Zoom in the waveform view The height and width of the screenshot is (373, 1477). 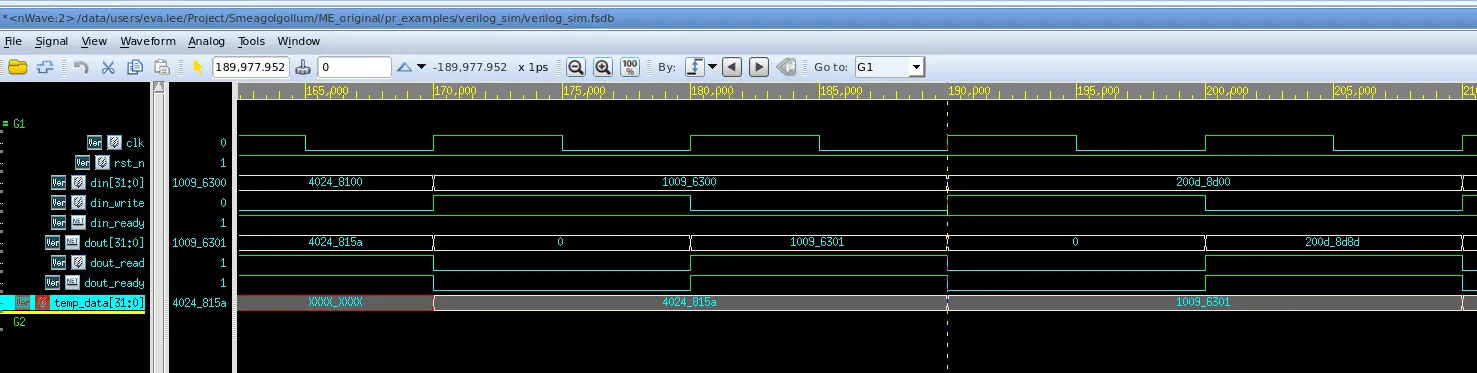[x=602, y=67]
